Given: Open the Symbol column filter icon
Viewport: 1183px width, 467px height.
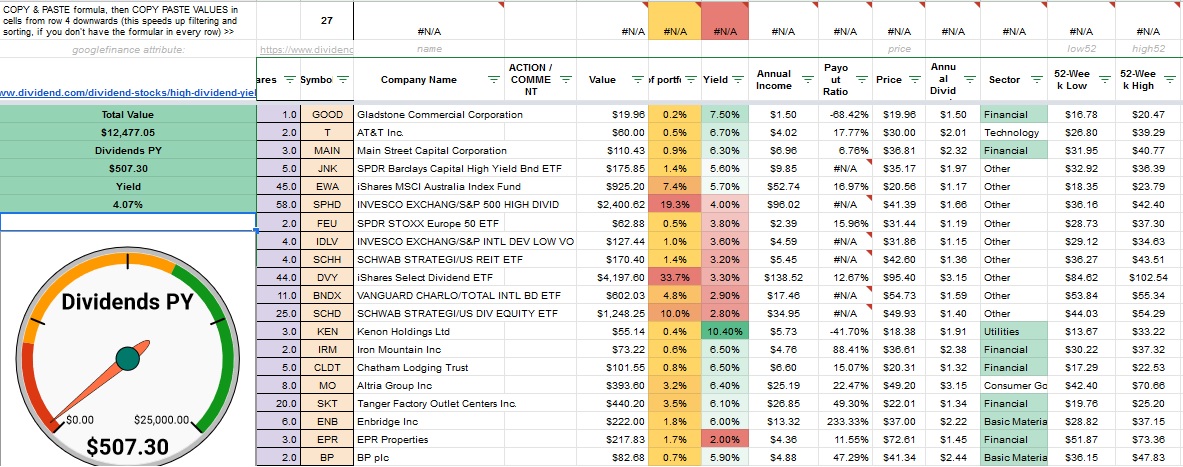Looking at the screenshot, I should pyautogui.click(x=342, y=80).
